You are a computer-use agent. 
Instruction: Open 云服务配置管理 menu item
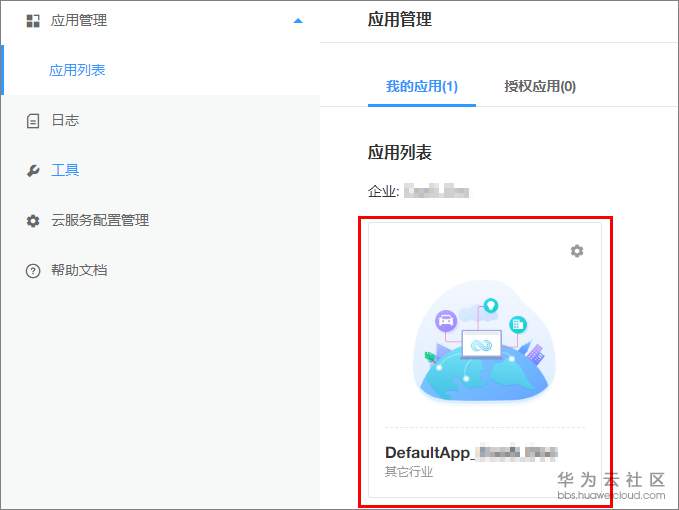[x=100, y=220]
